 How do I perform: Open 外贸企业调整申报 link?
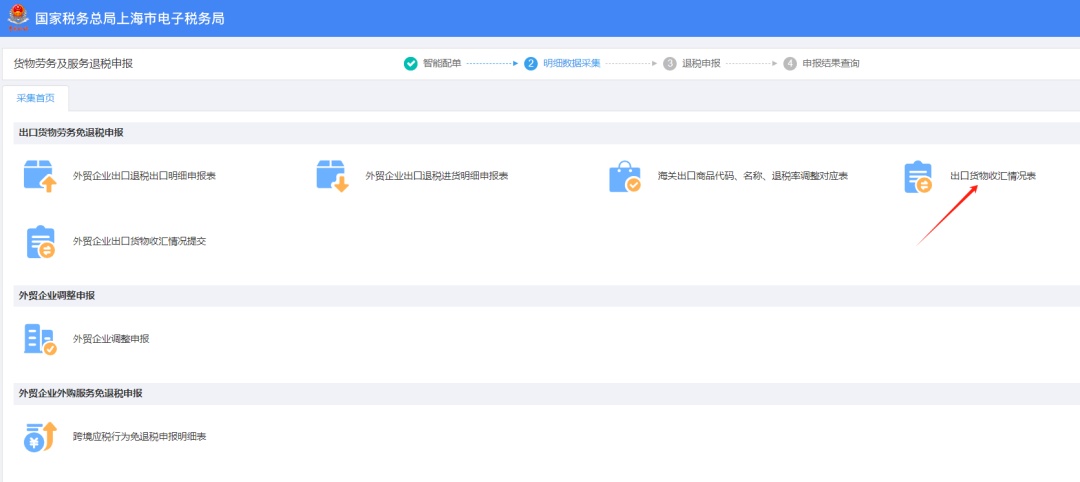[x=111, y=339]
